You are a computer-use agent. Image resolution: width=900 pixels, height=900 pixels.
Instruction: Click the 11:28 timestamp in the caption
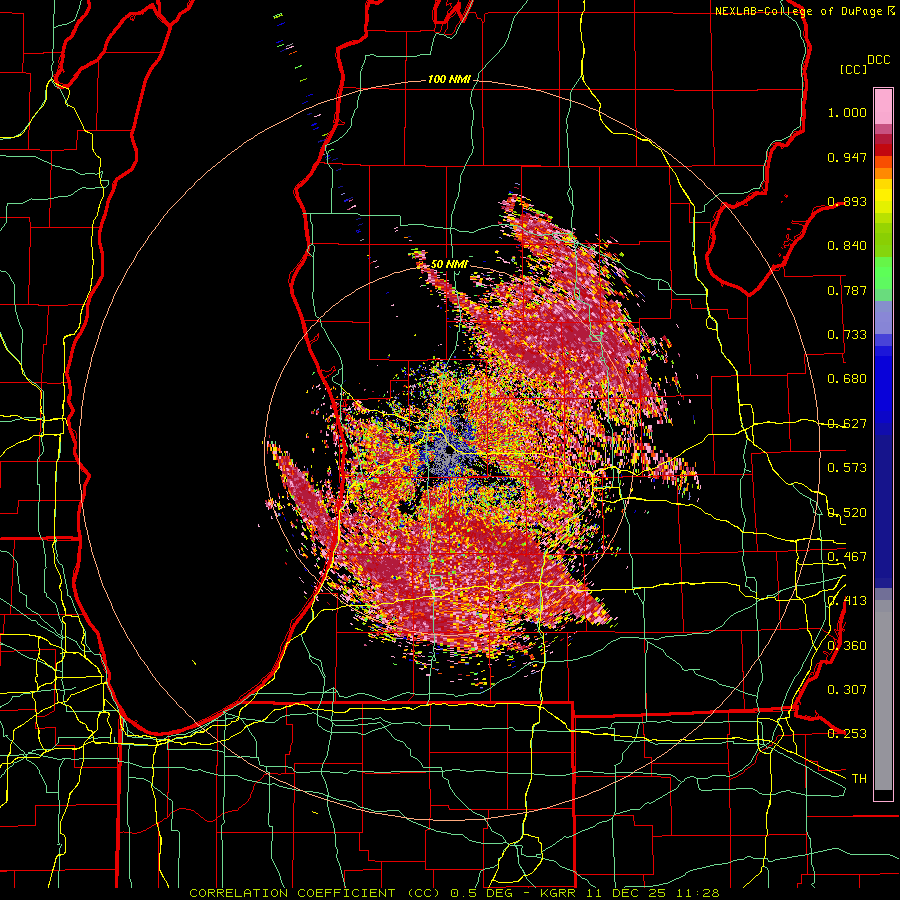tap(698, 893)
